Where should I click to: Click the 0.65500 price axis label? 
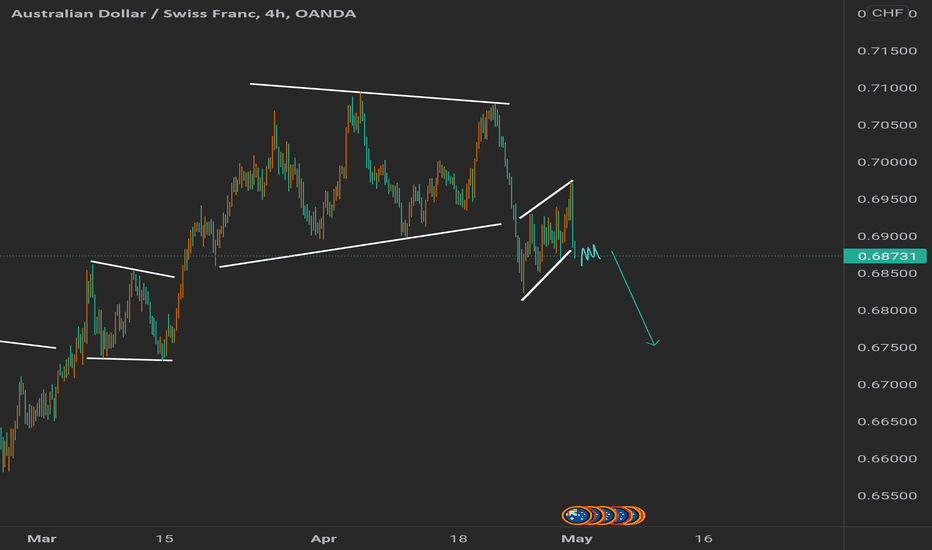point(887,496)
